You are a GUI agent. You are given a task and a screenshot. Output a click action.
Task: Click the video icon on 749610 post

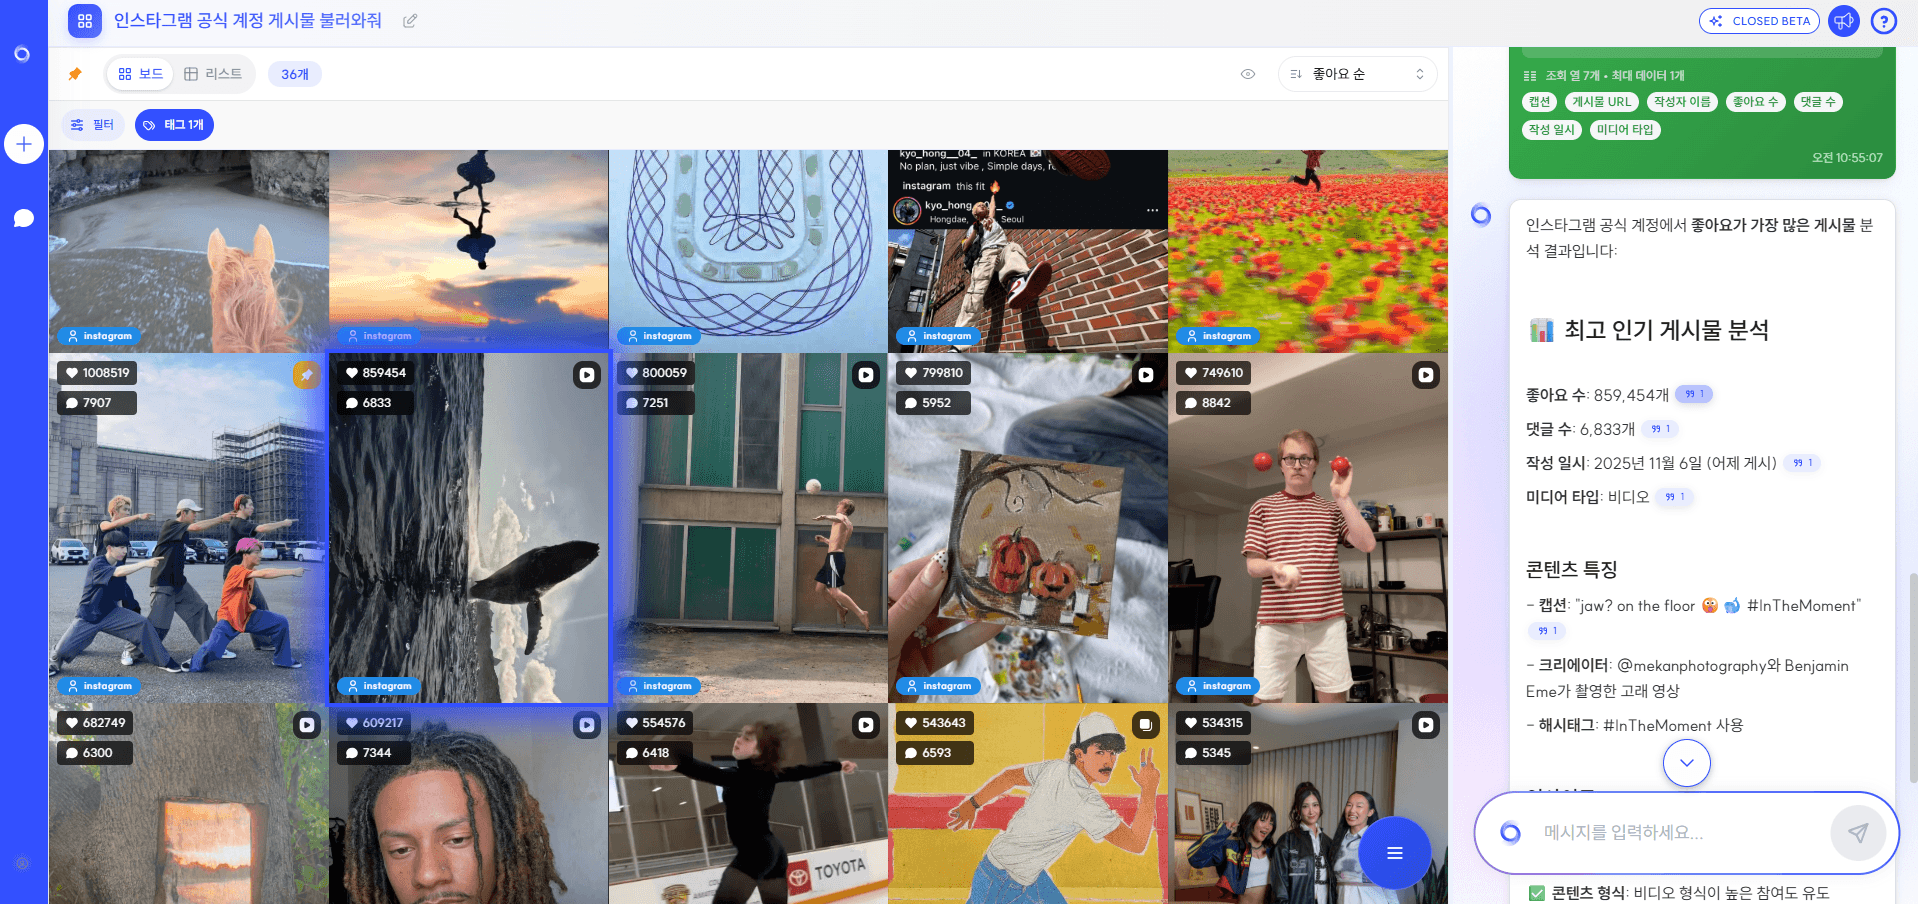(1426, 375)
